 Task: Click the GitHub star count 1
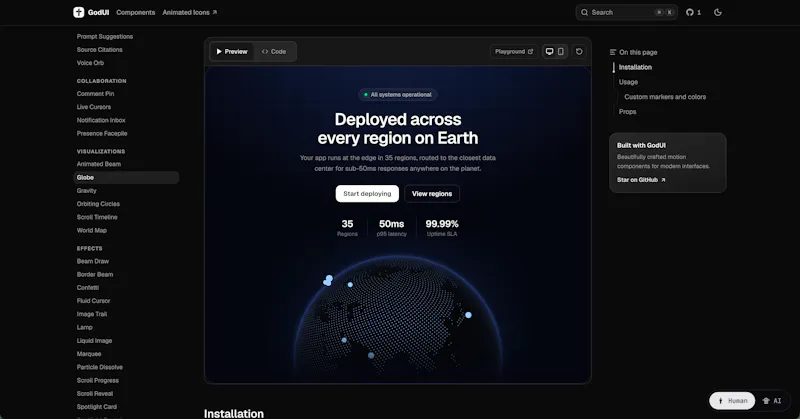699,12
